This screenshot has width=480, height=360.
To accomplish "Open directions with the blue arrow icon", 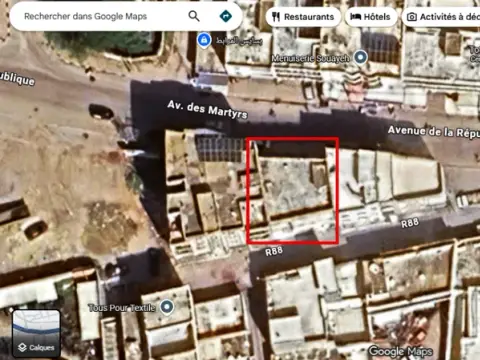I will tap(226, 16).
